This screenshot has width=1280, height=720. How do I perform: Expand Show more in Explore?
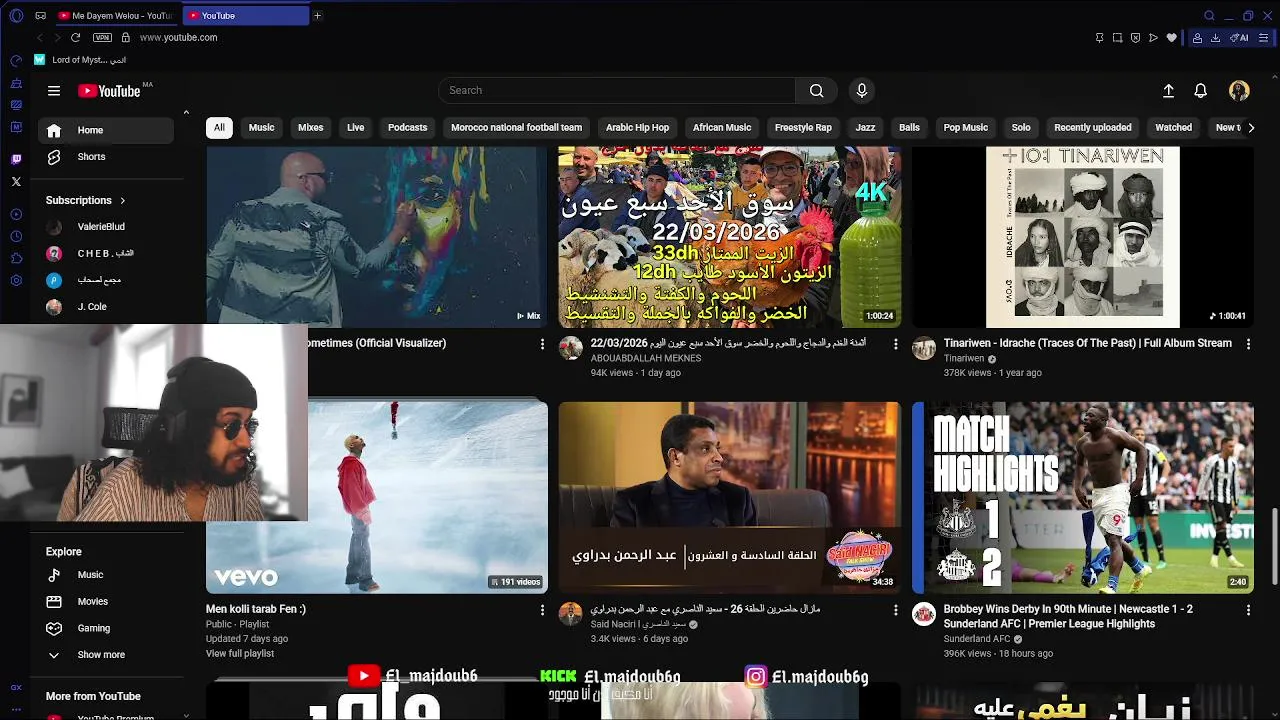coord(106,655)
